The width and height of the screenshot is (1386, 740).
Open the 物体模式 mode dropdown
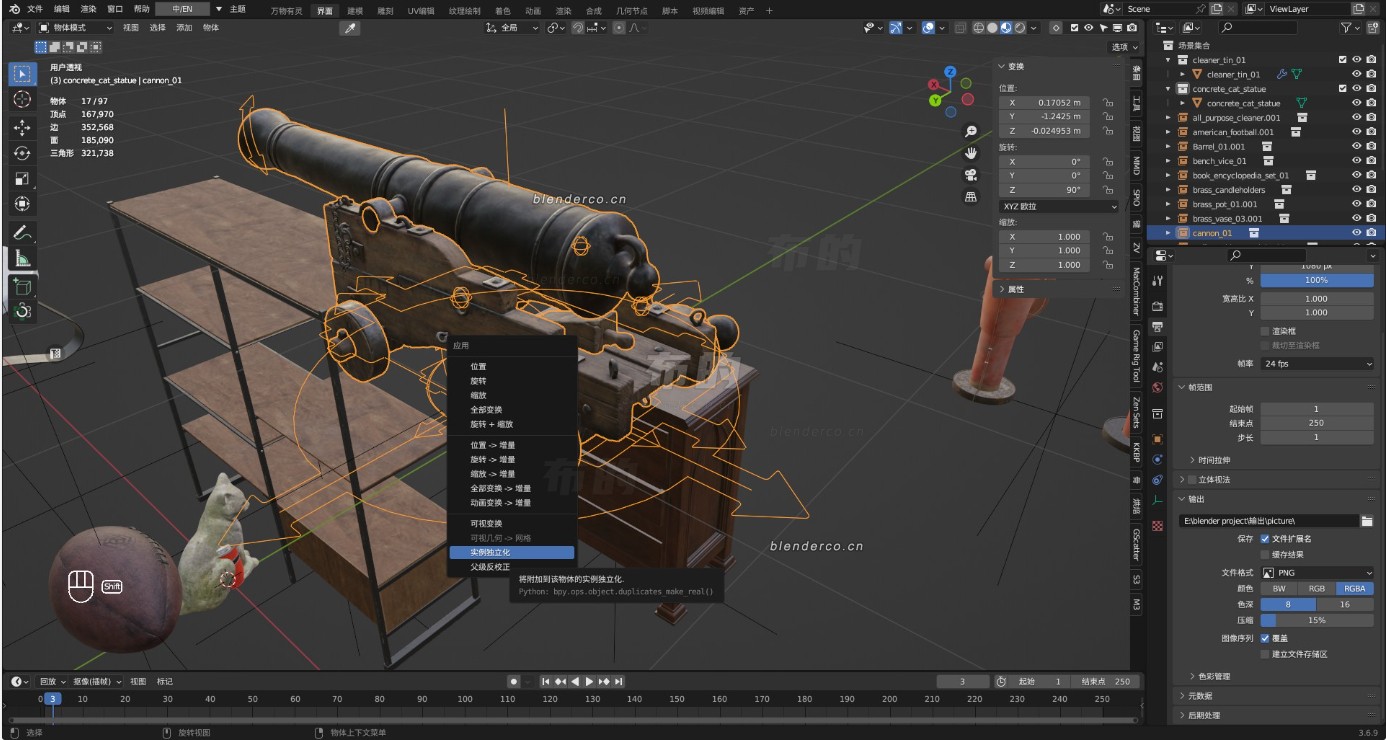coord(76,28)
